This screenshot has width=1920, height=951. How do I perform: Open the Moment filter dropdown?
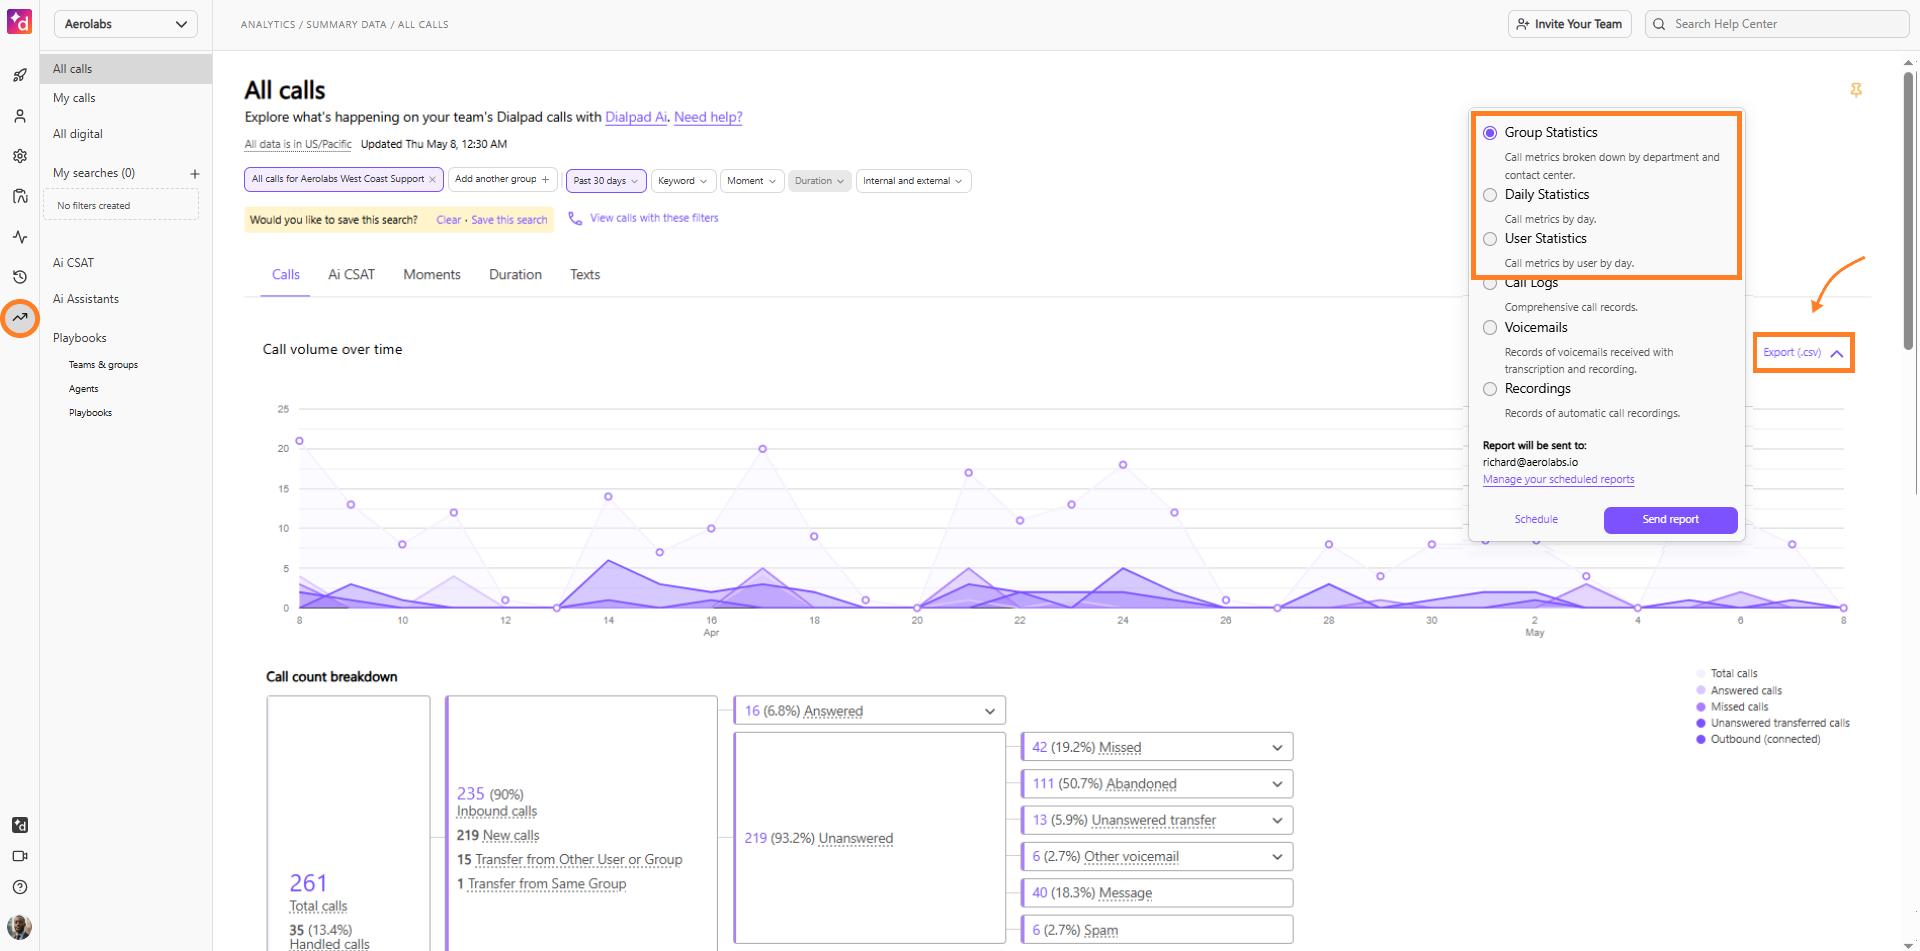tap(751, 181)
